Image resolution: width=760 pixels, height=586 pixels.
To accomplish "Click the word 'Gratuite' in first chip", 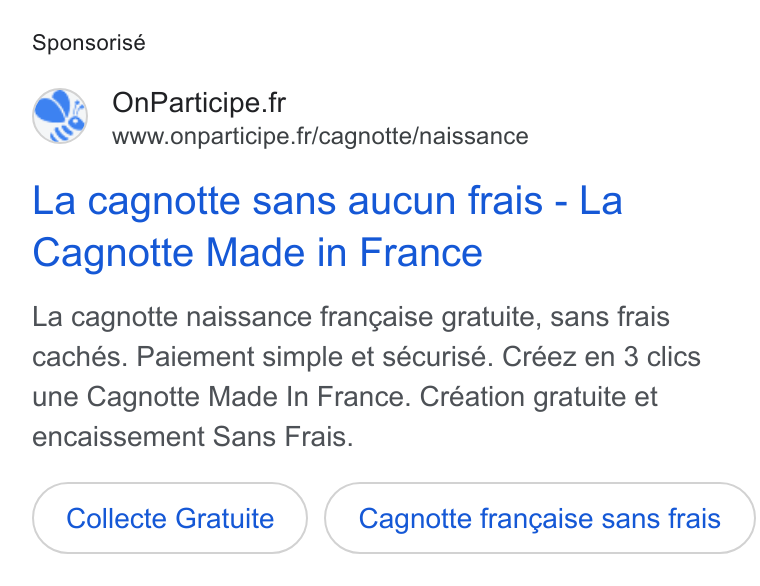I will [x=225, y=518].
